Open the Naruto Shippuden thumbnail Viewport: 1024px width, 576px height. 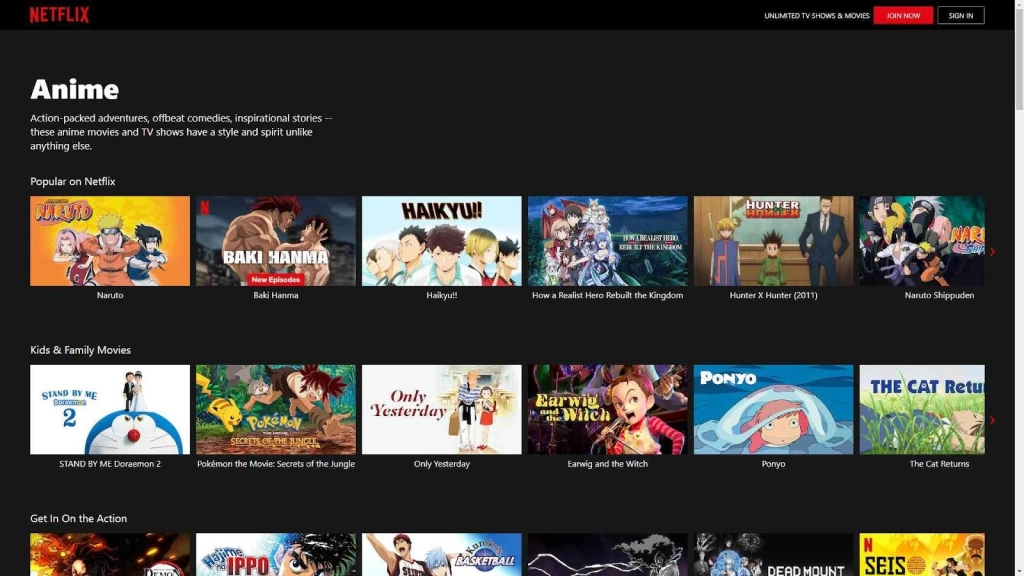[922, 241]
